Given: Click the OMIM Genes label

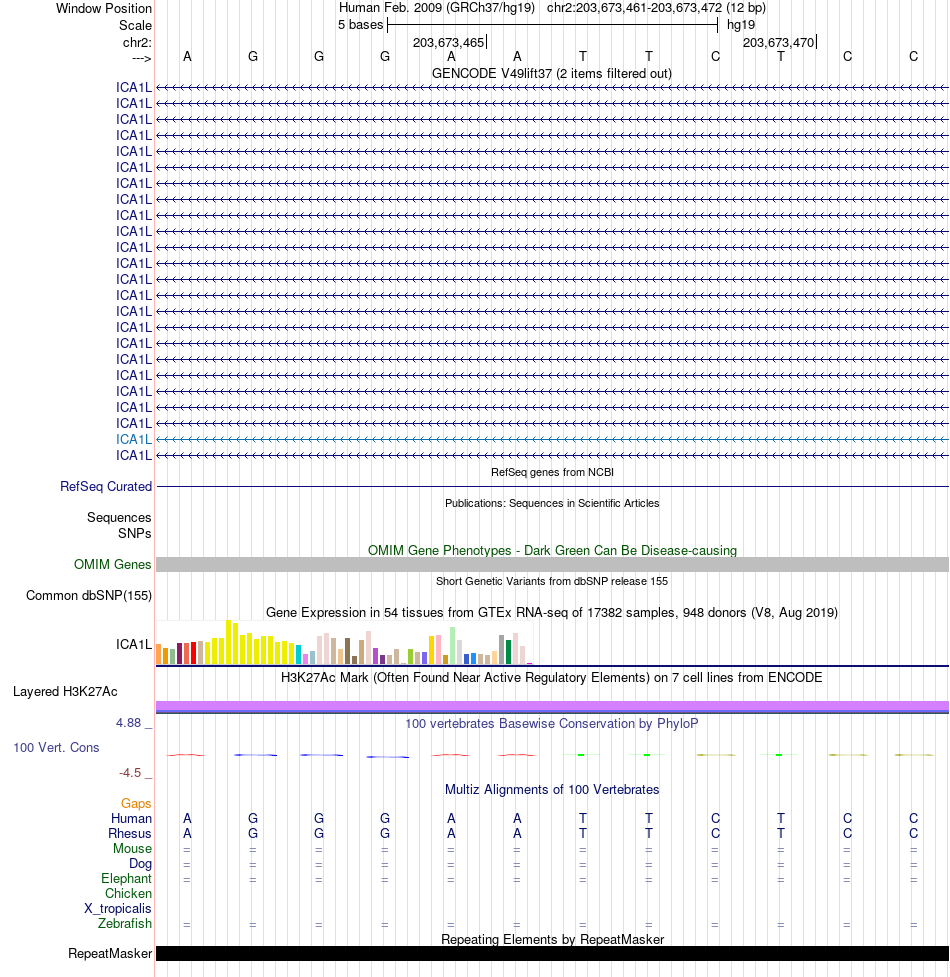Looking at the screenshot, I should [113, 565].
